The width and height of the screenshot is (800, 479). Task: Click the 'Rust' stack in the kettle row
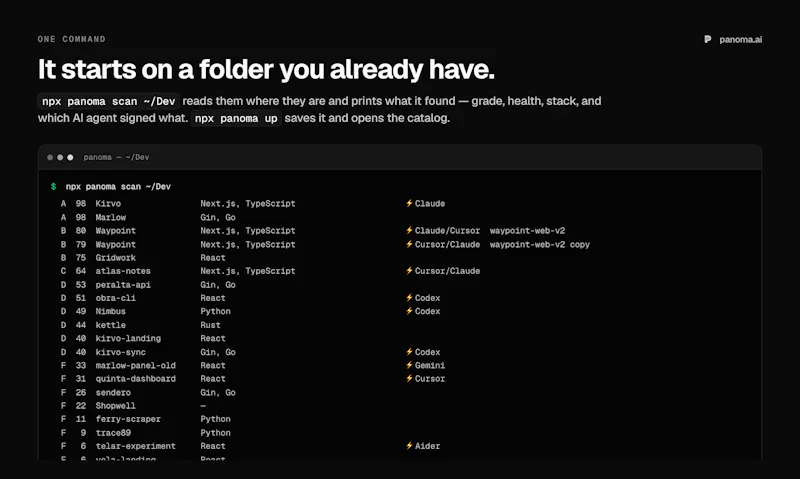(x=210, y=325)
